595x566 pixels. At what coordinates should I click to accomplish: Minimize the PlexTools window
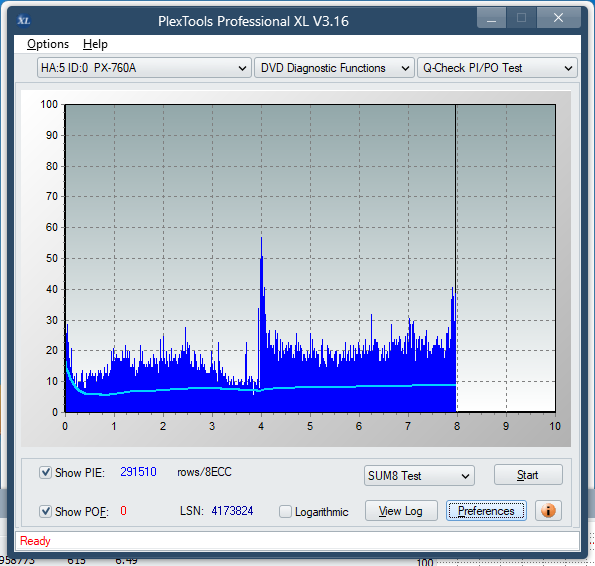(491, 18)
